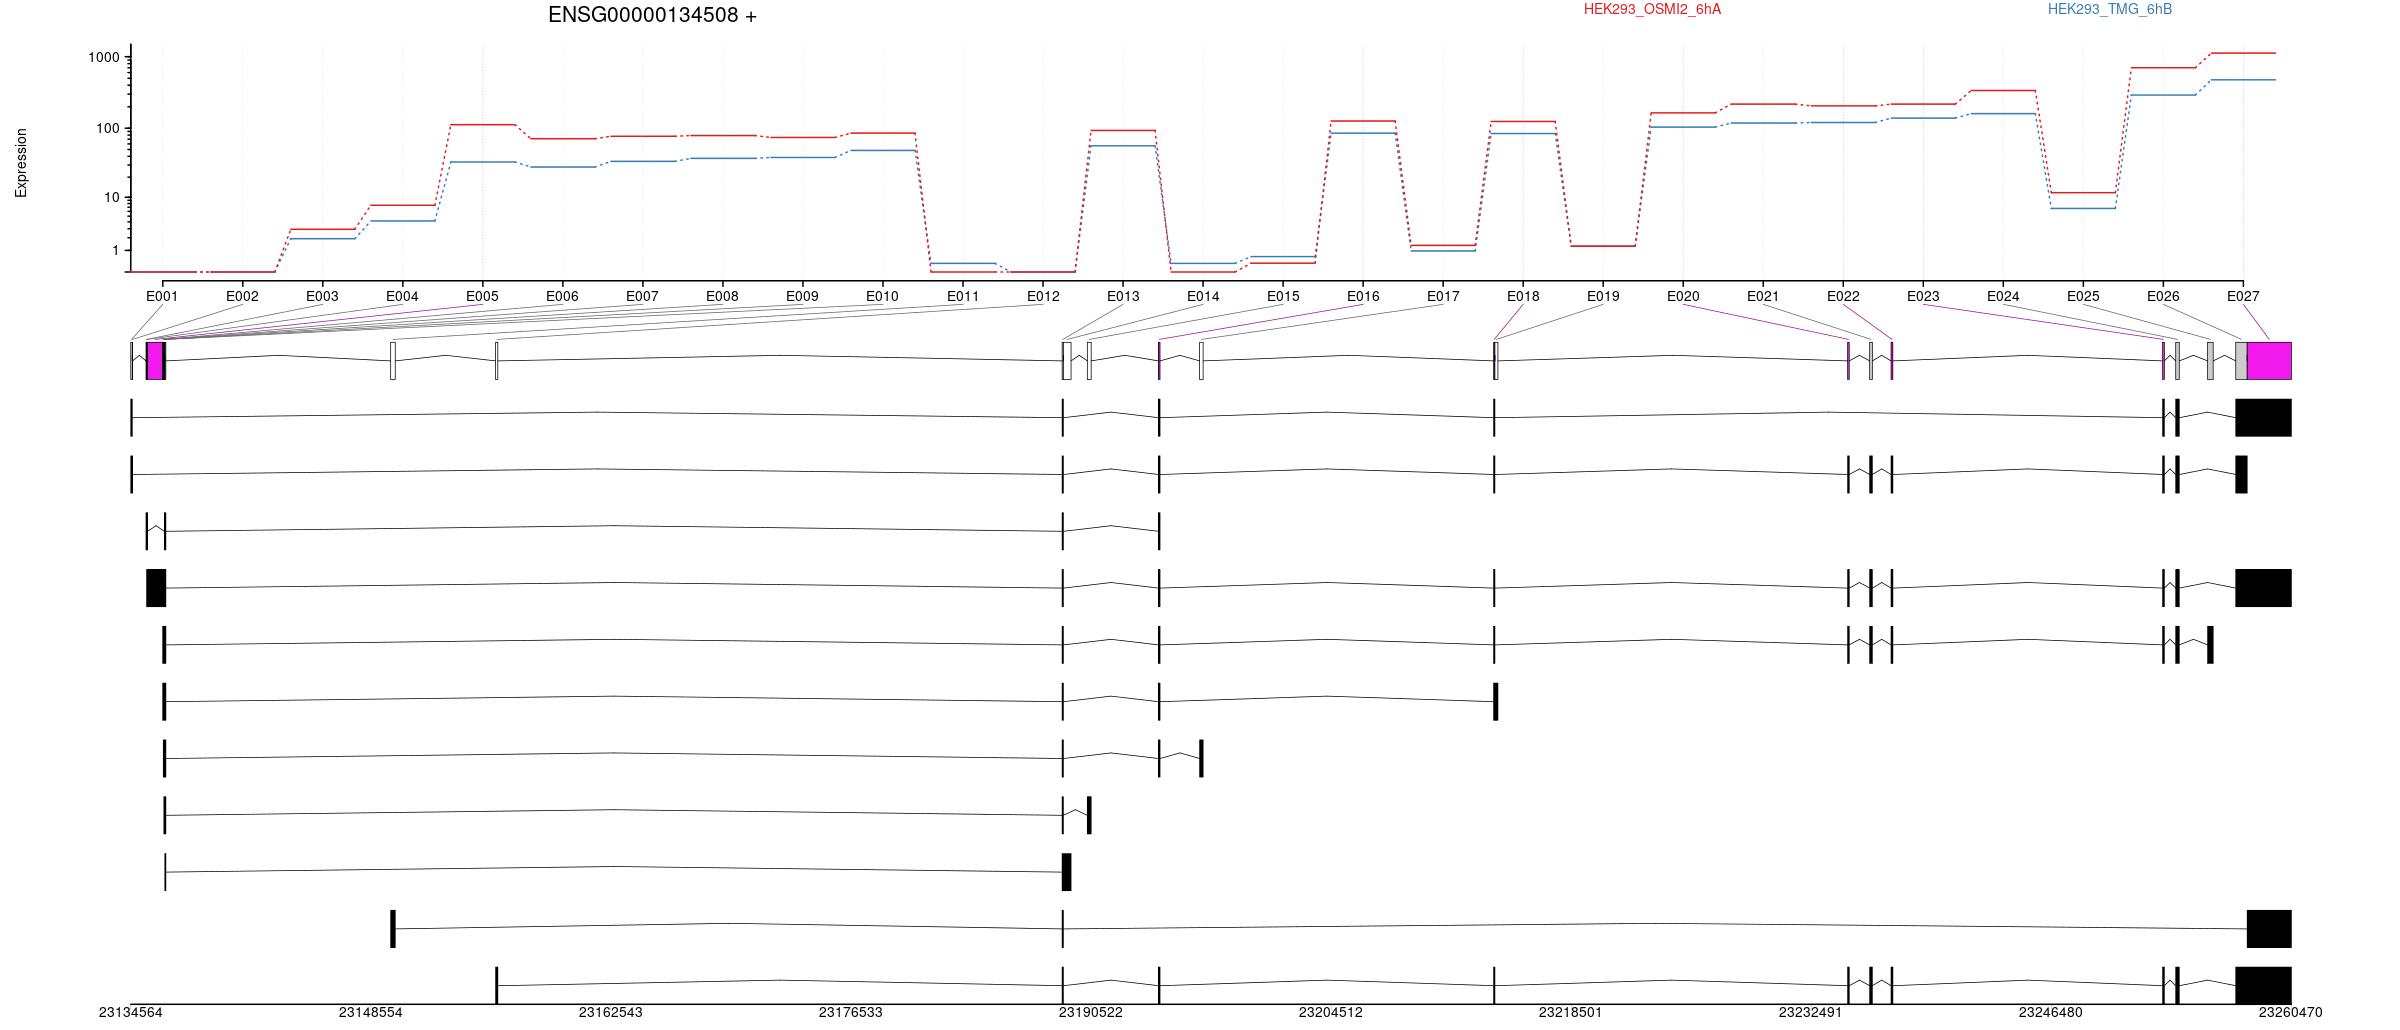Screen dimensions: 2400x1030
Task: Click the blue expression segment above E027
Action: point(2243,80)
